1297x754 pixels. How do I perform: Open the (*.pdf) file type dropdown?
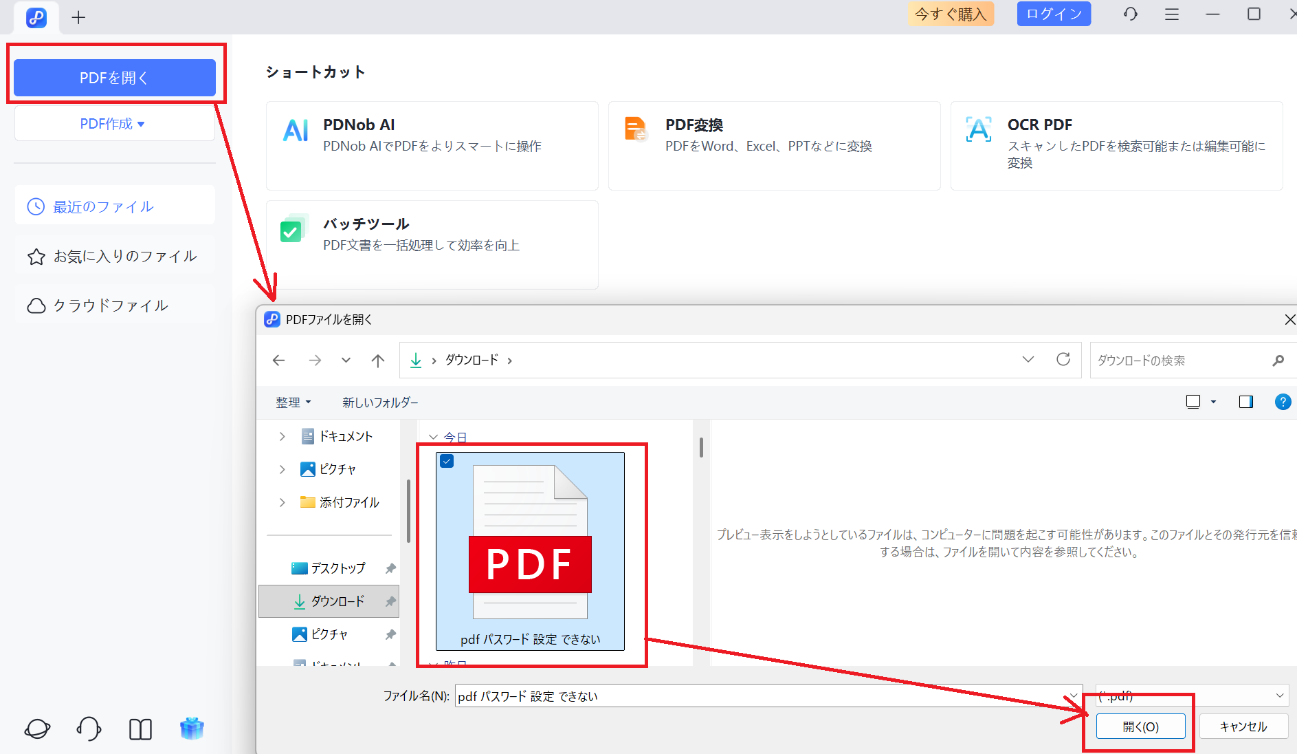pos(1190,694)
